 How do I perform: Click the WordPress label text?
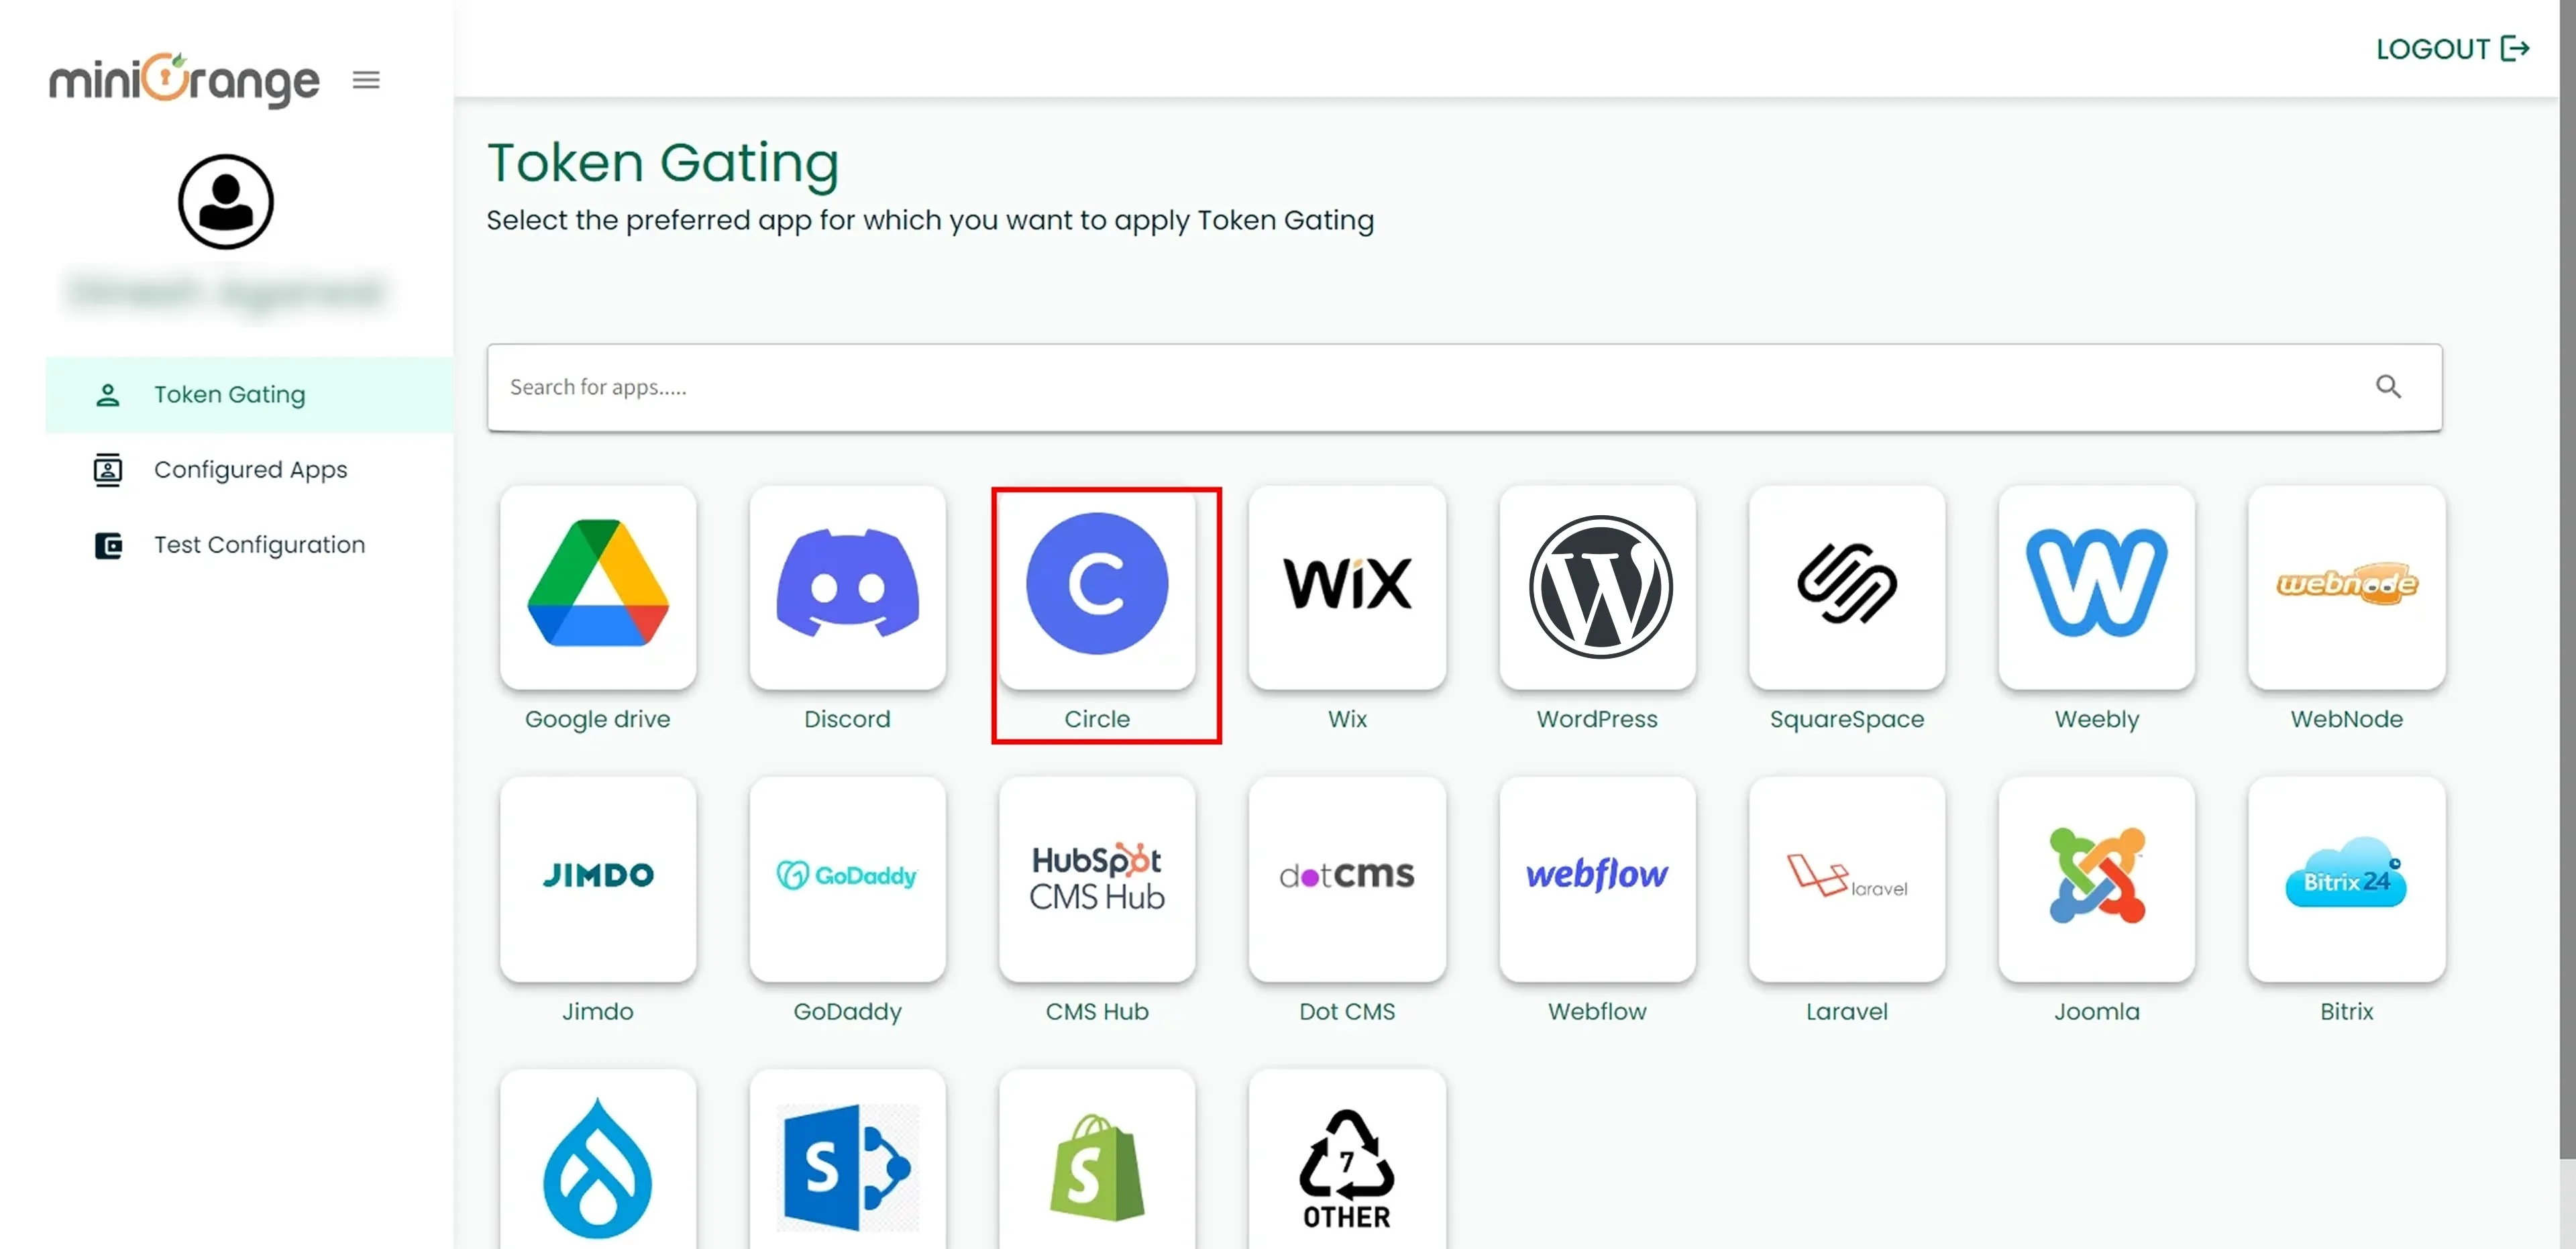point(1597,718)
